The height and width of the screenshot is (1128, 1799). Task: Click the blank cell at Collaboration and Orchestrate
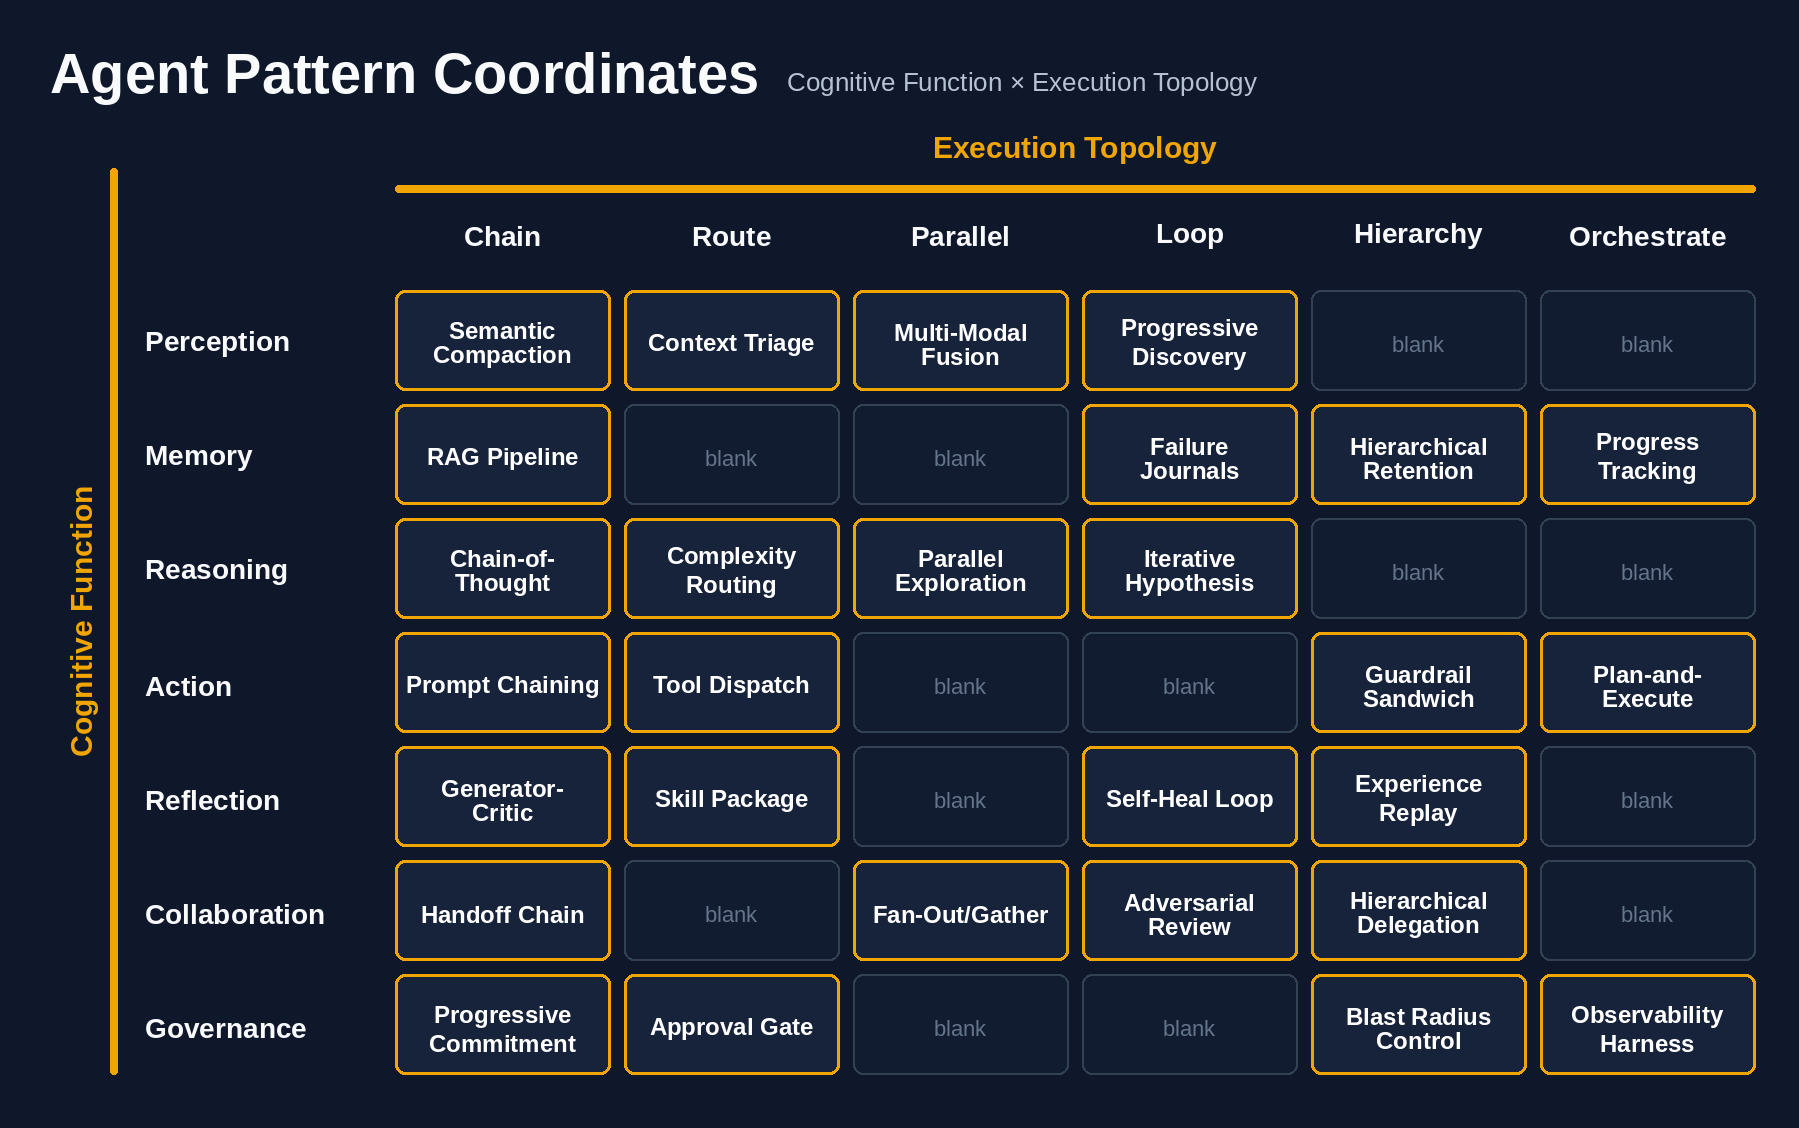(1647, 911)
